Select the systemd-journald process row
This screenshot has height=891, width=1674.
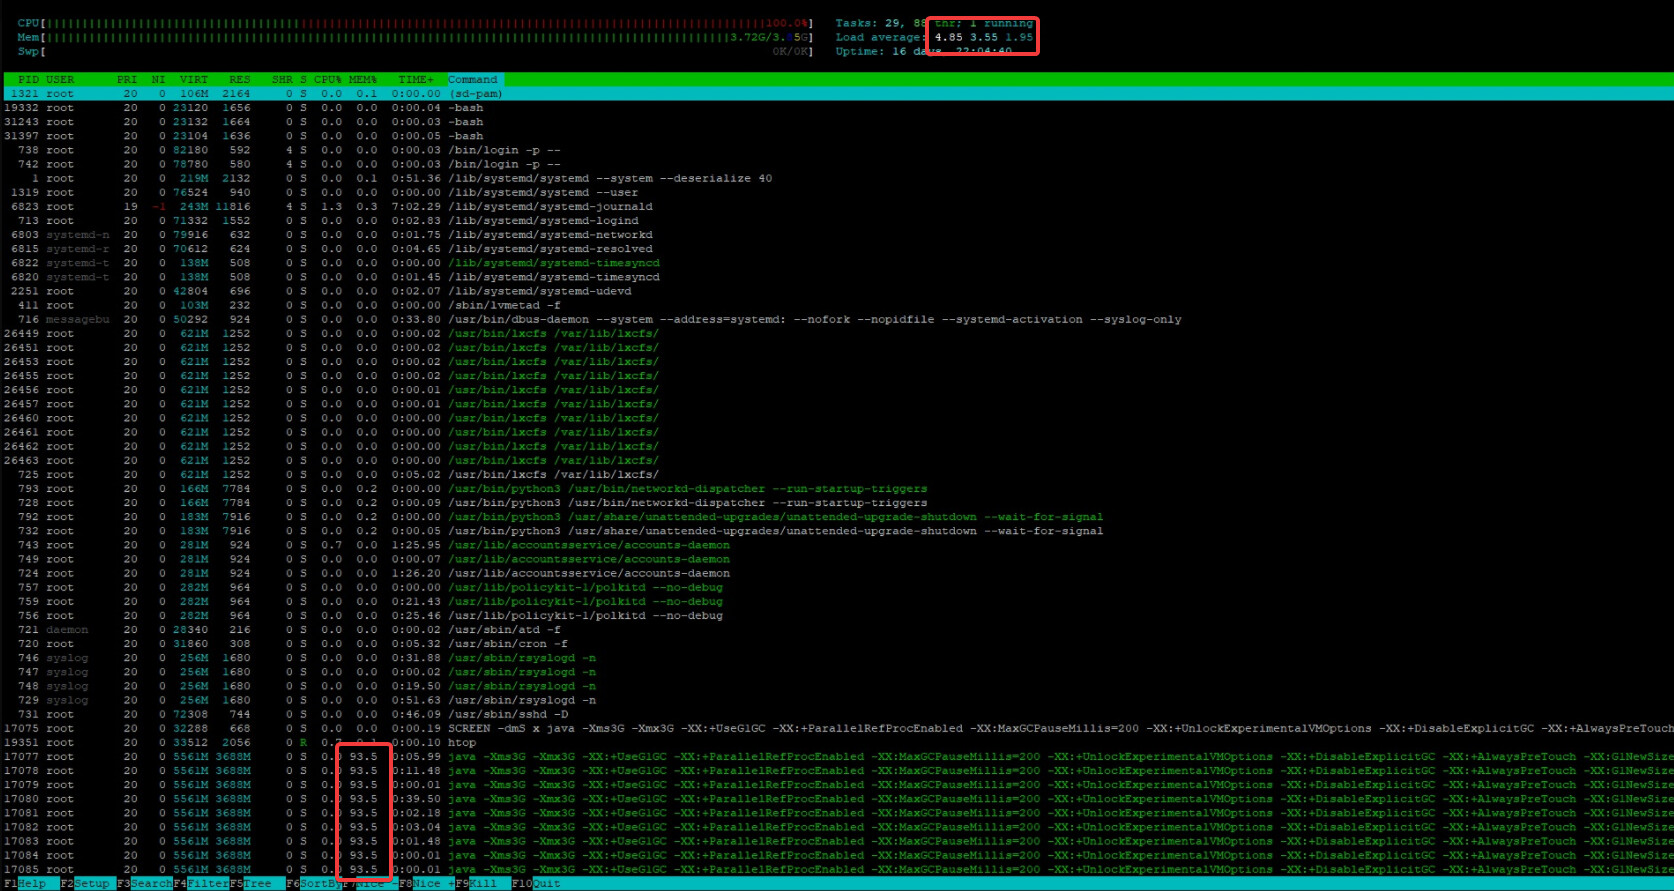tap(550, 207)
